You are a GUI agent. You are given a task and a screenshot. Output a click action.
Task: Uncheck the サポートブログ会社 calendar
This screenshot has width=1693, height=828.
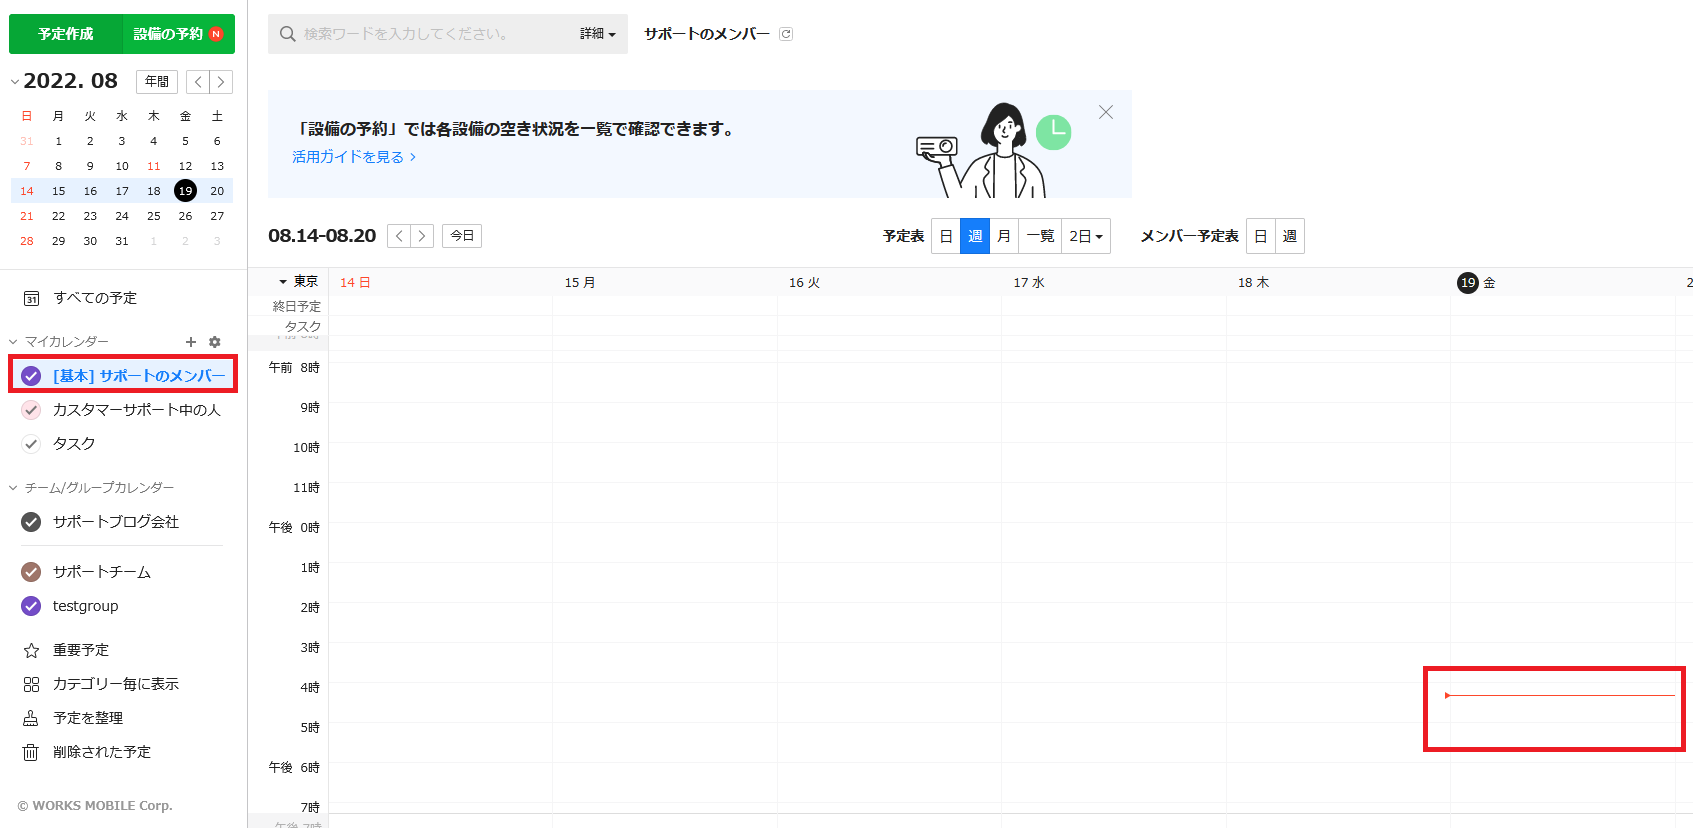[31, 522]
